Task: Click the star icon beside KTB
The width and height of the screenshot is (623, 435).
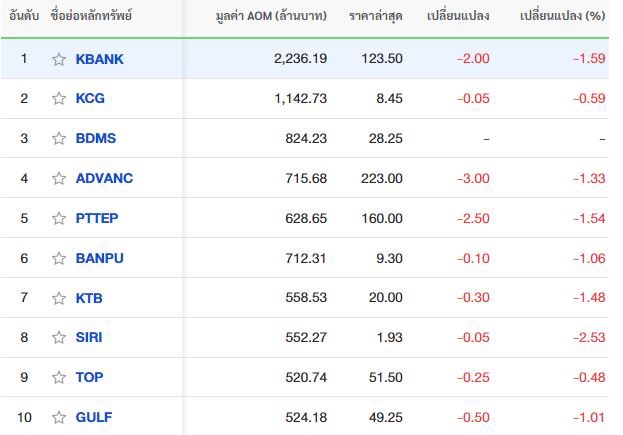Action: (x=59, y=298)
